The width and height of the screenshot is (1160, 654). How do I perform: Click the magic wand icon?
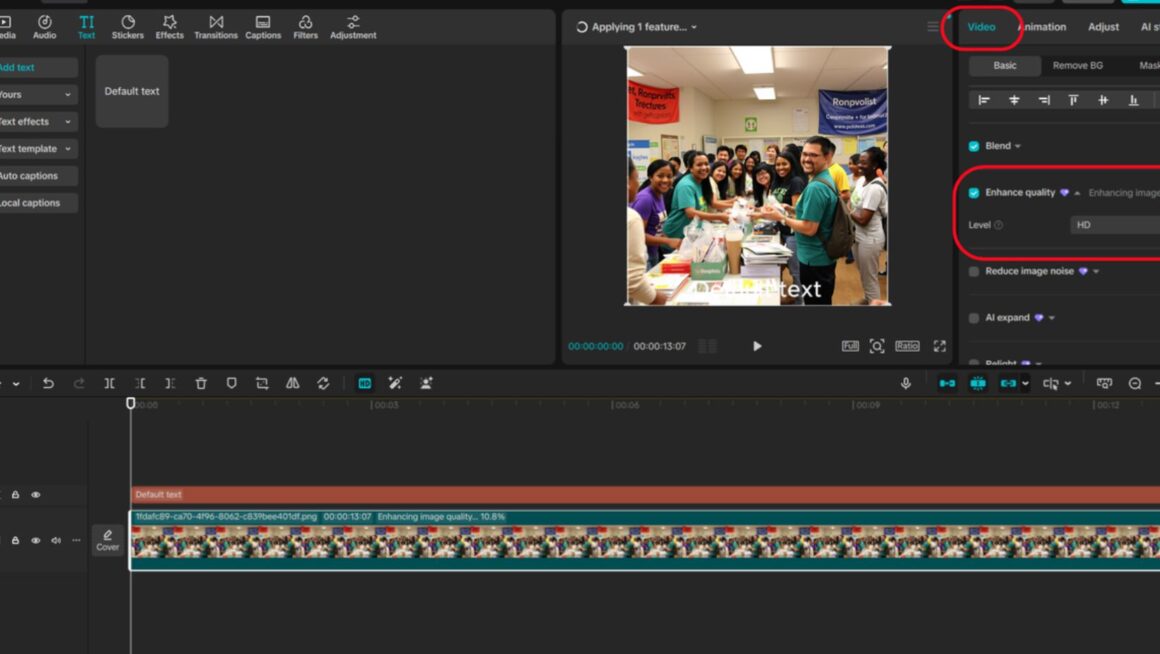click(x=395, y=383)
